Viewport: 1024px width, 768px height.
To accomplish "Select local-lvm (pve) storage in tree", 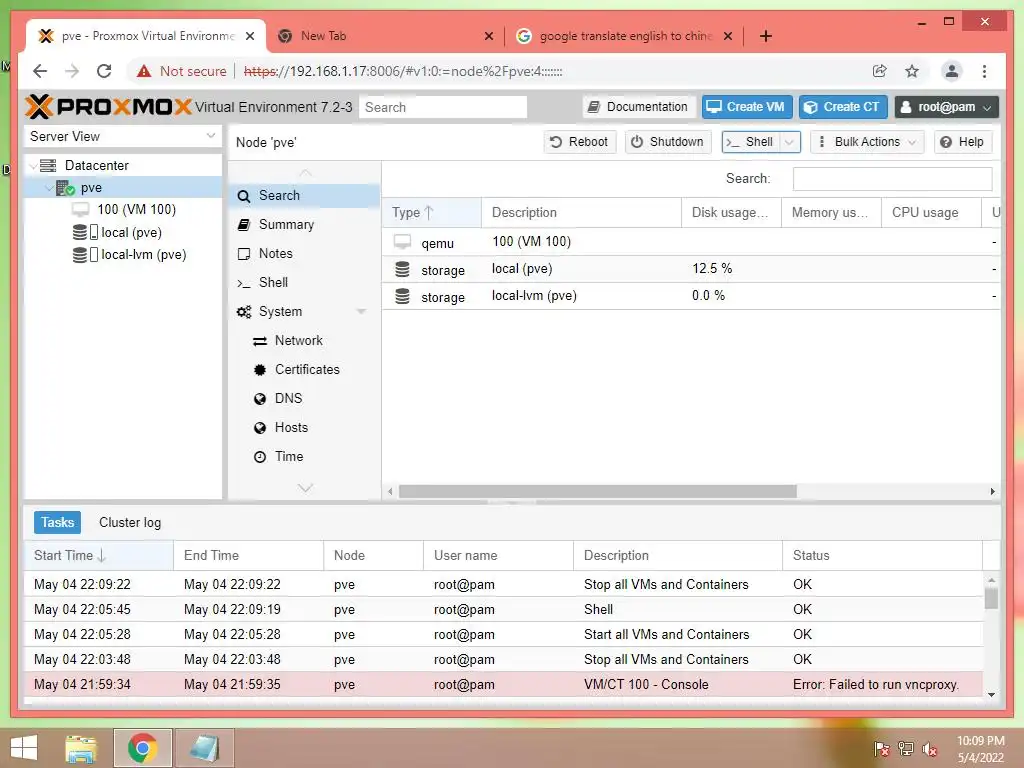I will coord(144,255).
